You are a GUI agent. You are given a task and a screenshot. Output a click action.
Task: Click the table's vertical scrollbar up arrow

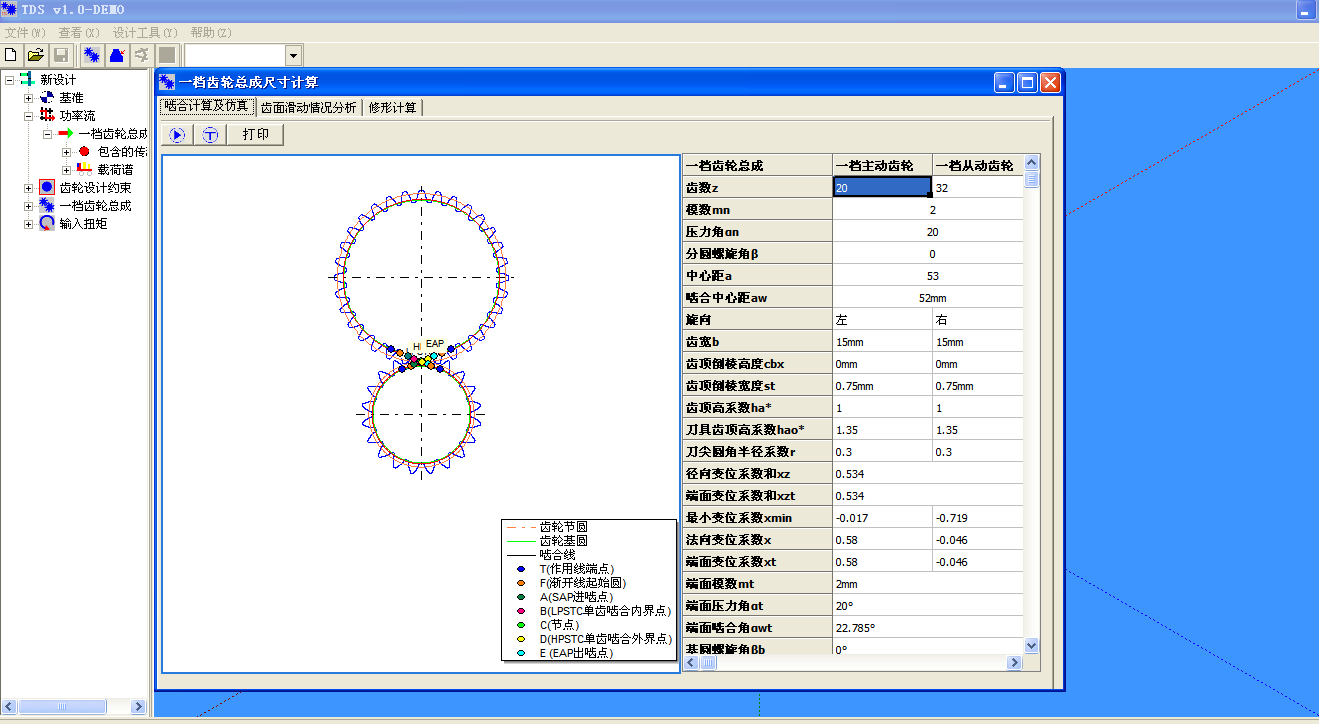tap(1032, 162)
